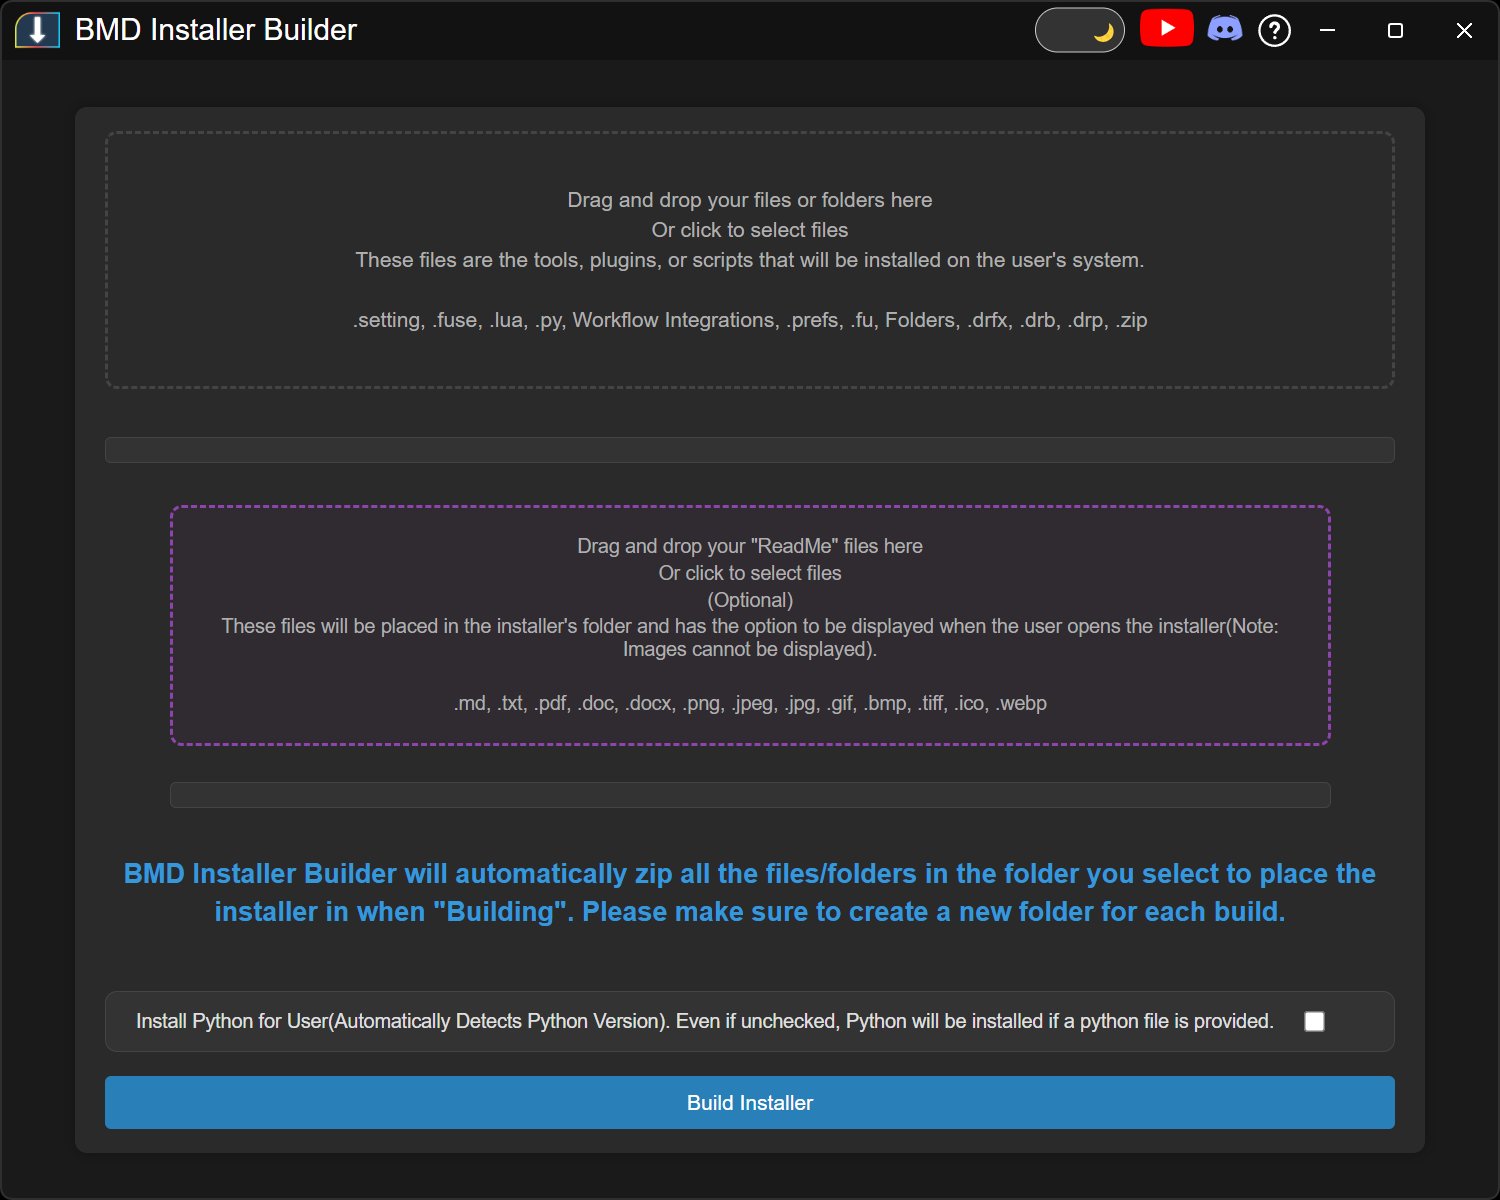Click "Drag and drop your files or folders here"
1500x1200 pixels.
(750, 200)
